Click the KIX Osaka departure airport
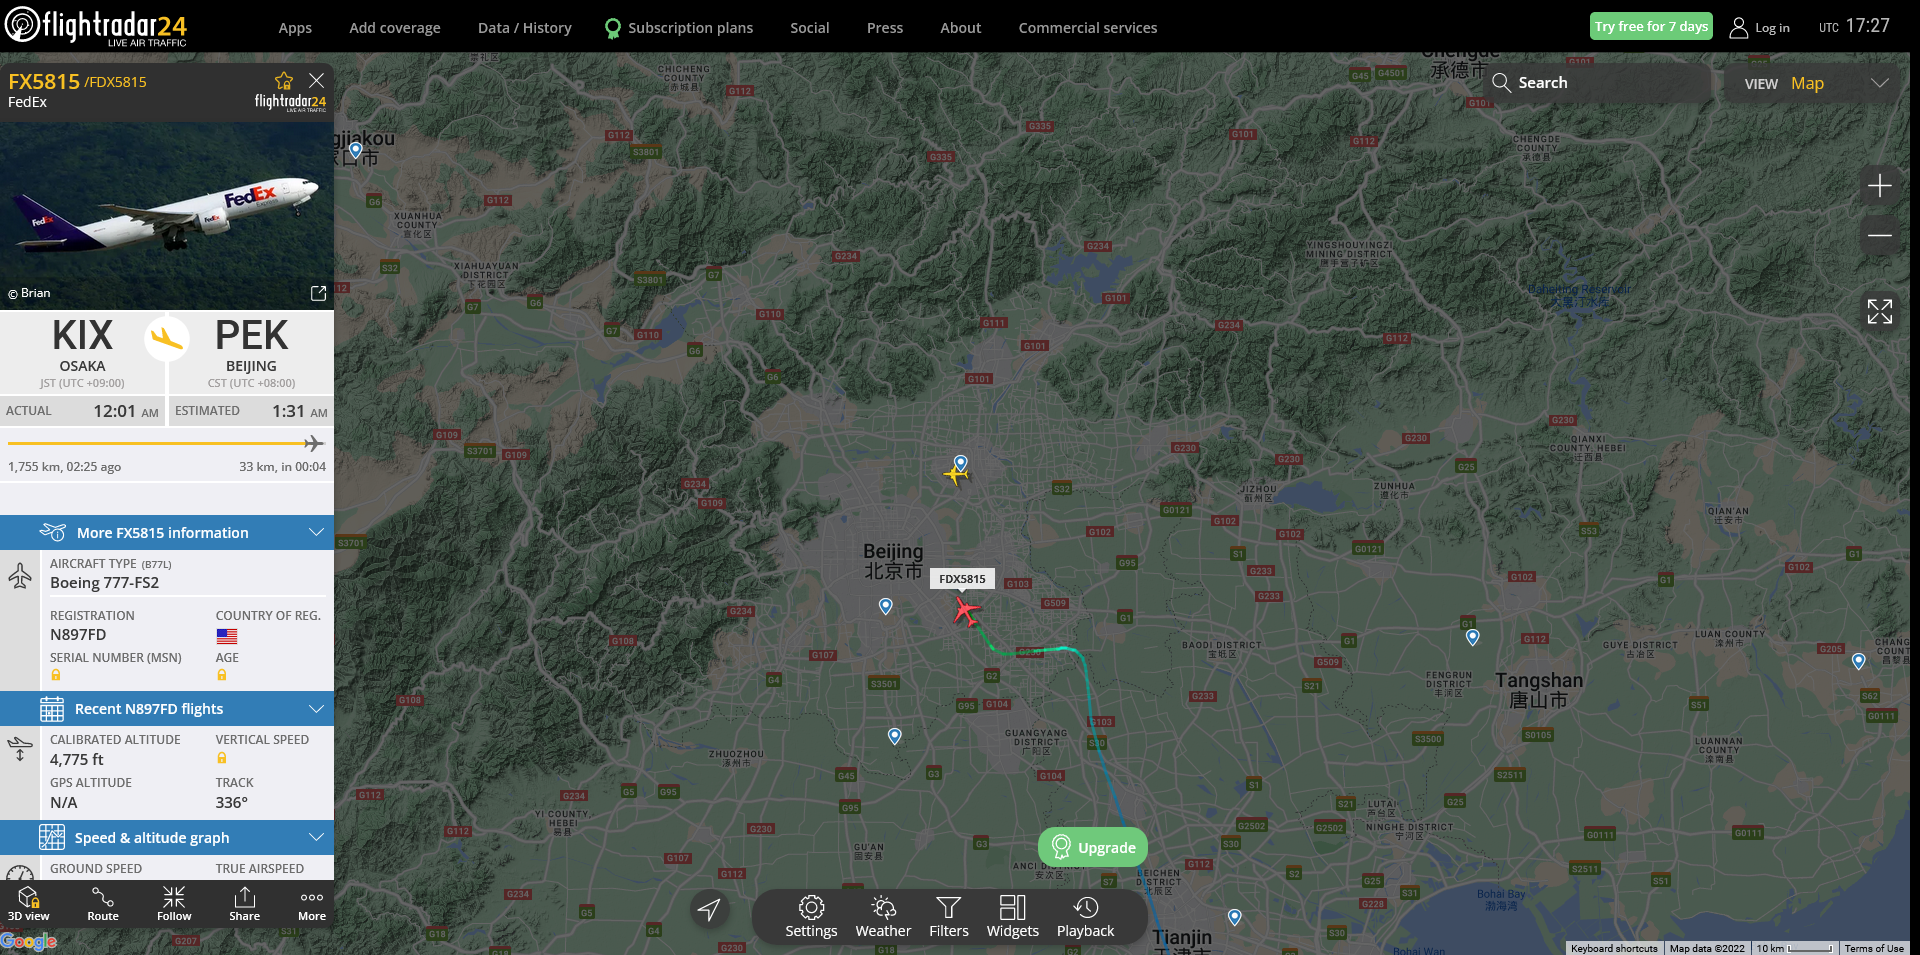The width and height of the screenshot is (1920, 955). (82, 352)
